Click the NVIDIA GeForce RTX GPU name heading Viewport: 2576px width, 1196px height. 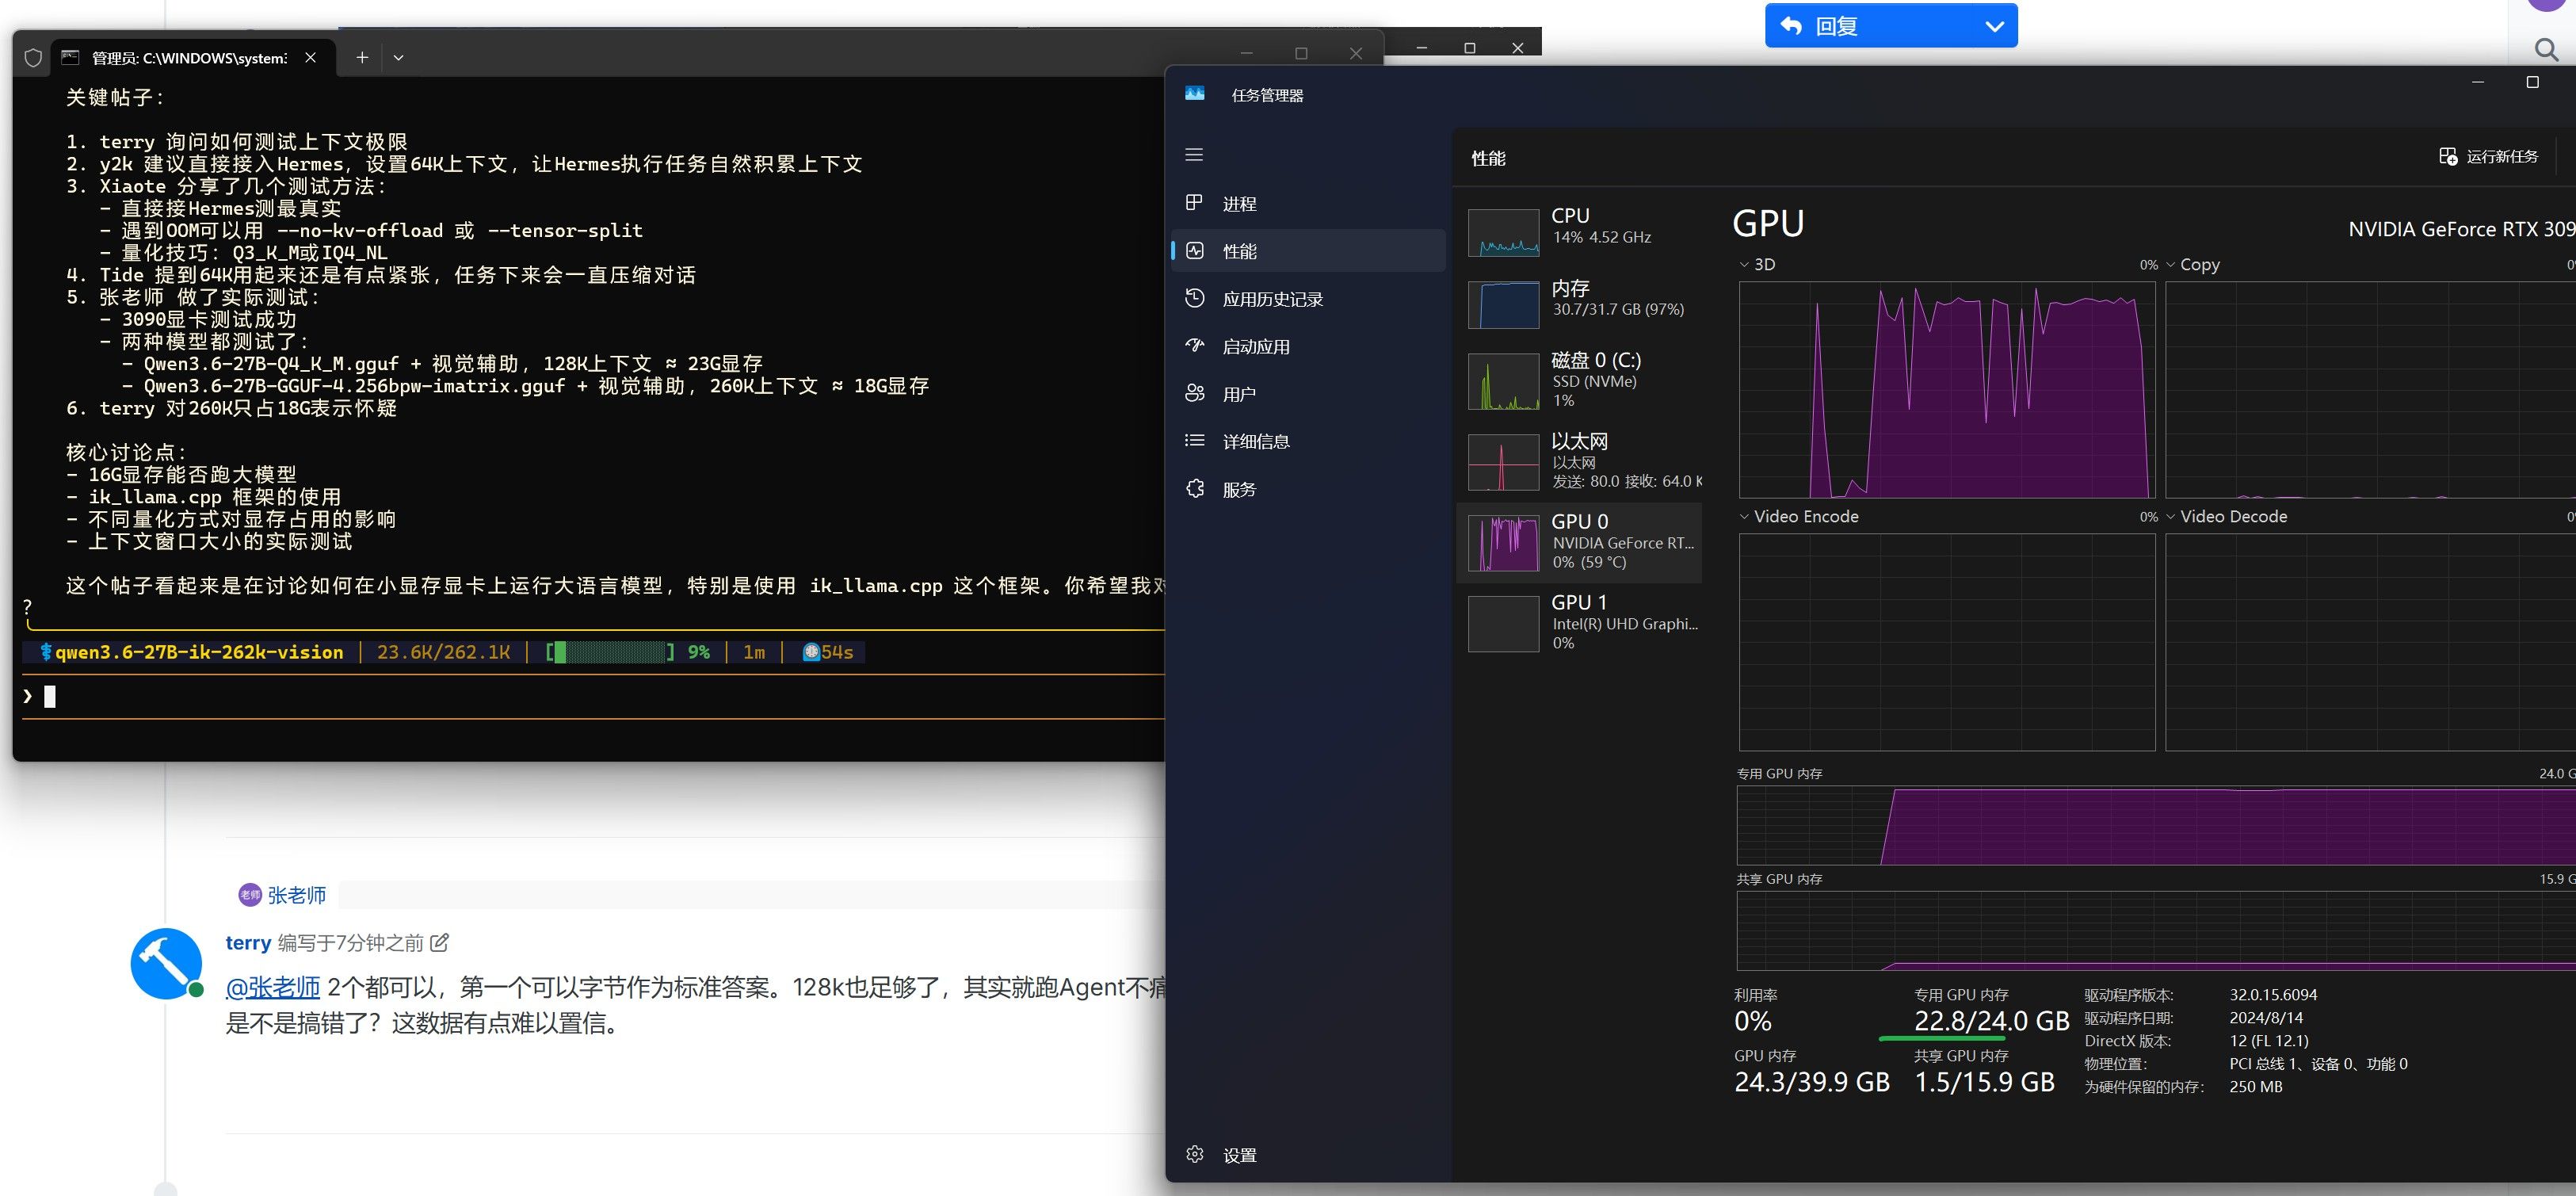point(2461,229)
